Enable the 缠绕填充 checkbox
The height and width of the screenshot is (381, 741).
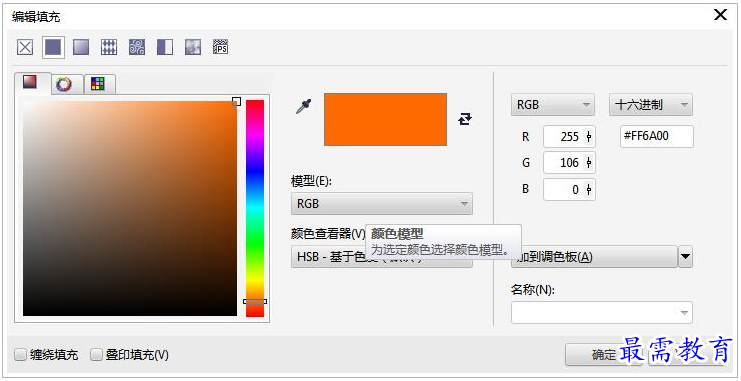[x=20, y=355]
